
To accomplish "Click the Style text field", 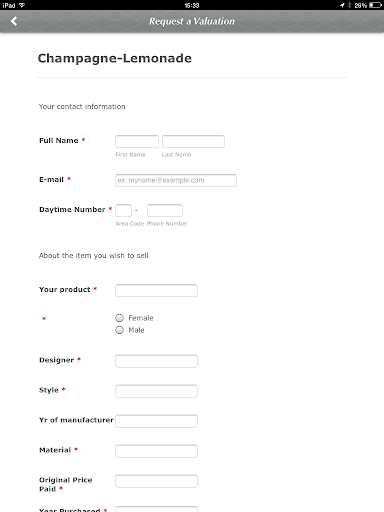I will [156, 391].
